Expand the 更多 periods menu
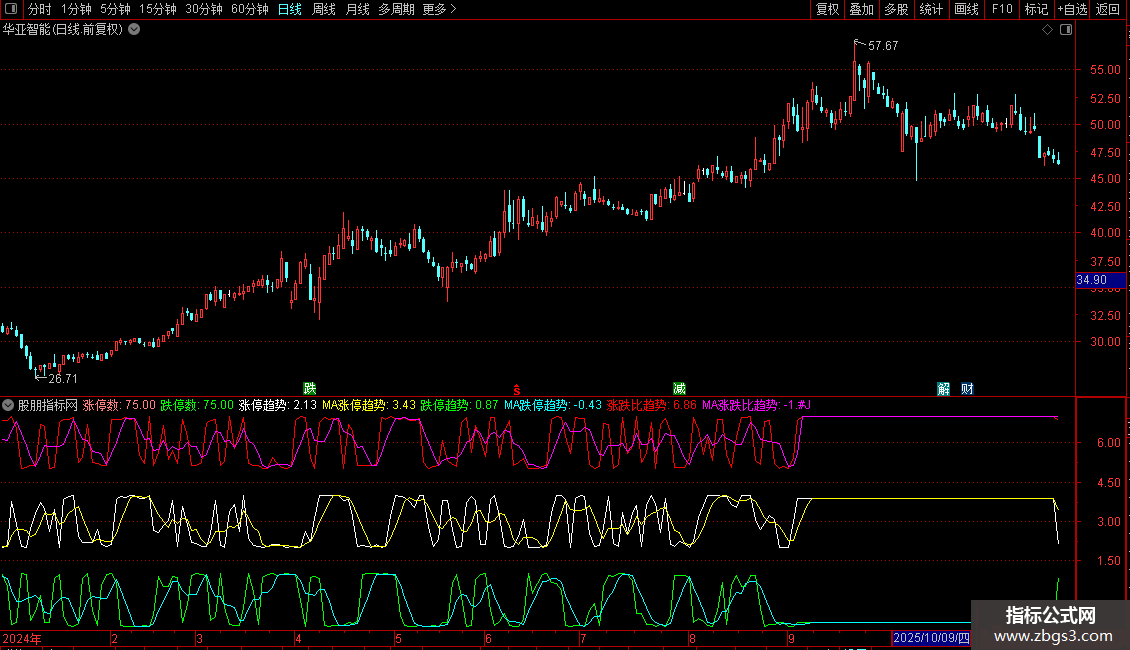This screenshot has height=650, width=1130. pos(439,9)
